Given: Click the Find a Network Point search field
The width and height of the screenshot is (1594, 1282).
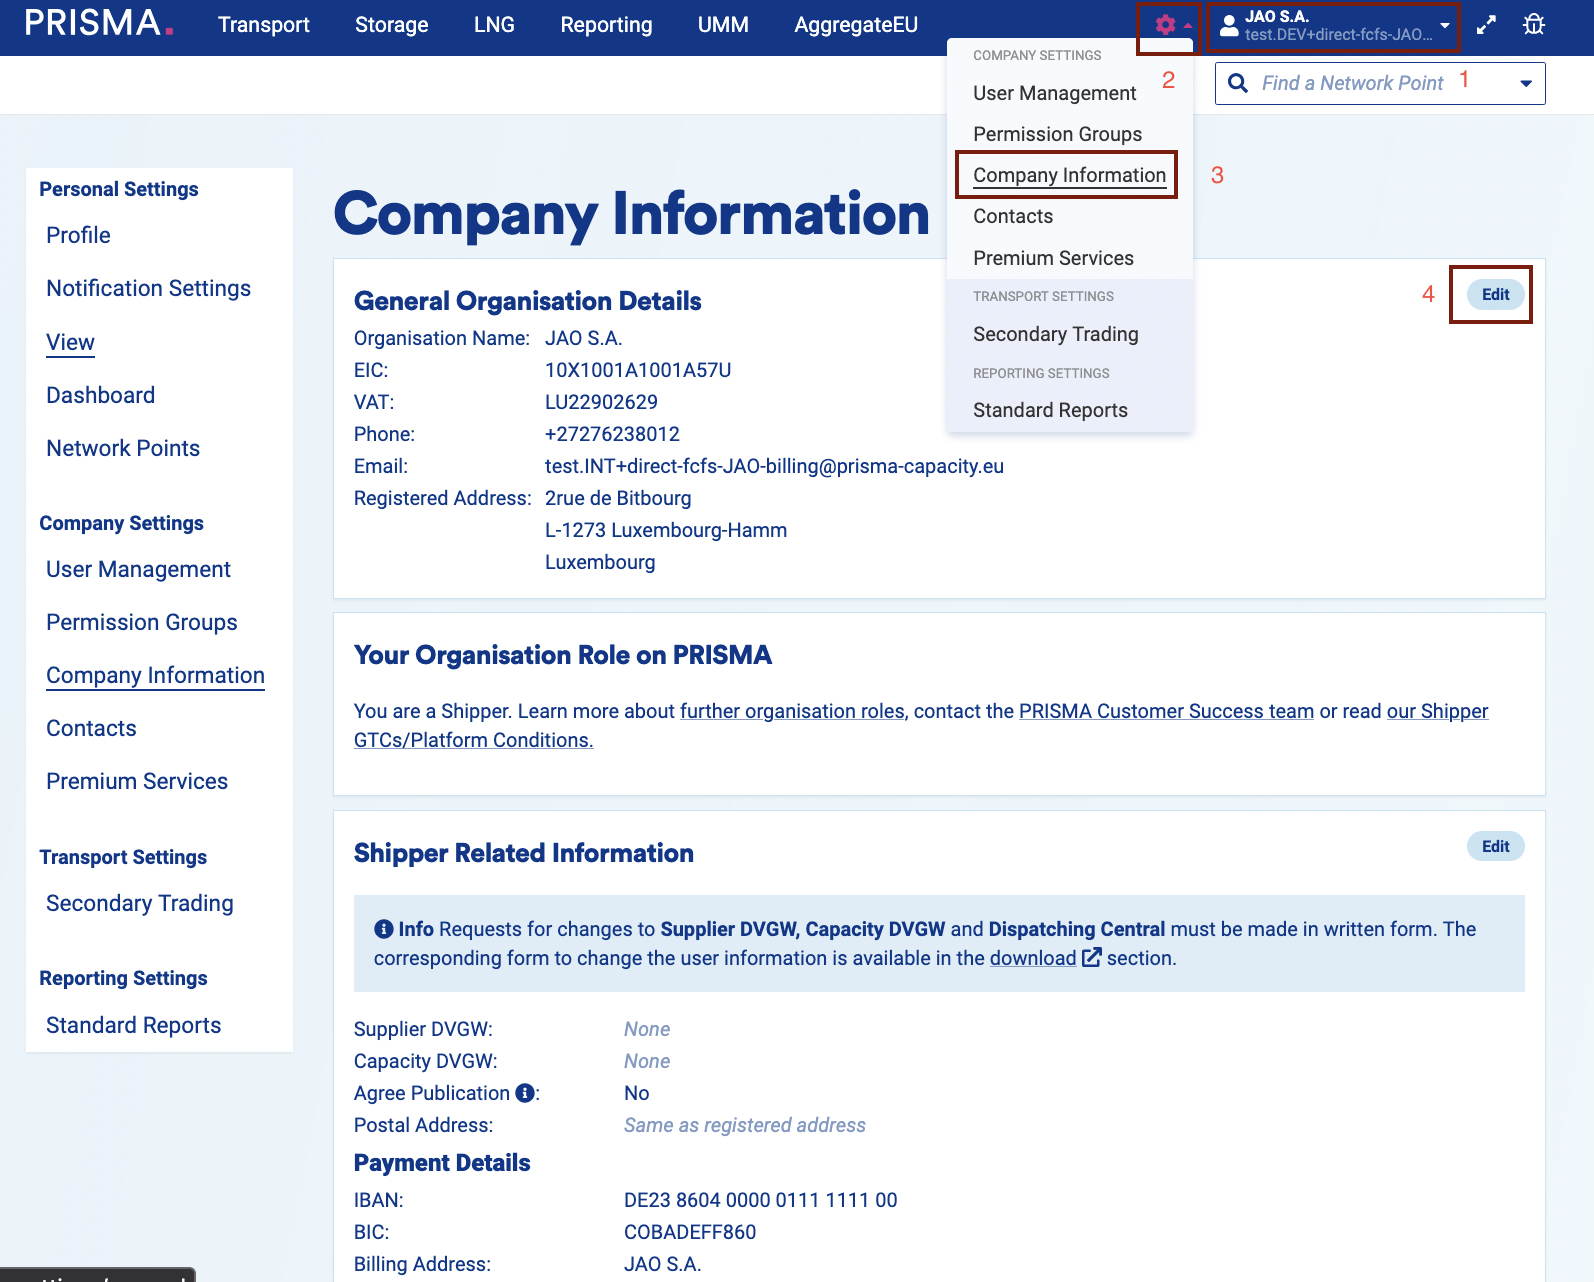Looking at the screenshot, I should click(1380, 84).
